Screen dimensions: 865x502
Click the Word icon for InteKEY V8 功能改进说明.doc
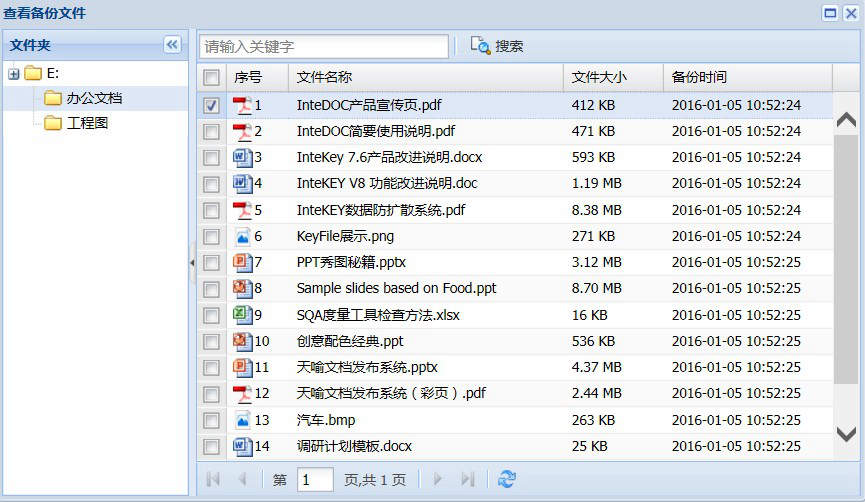[242, 184]
